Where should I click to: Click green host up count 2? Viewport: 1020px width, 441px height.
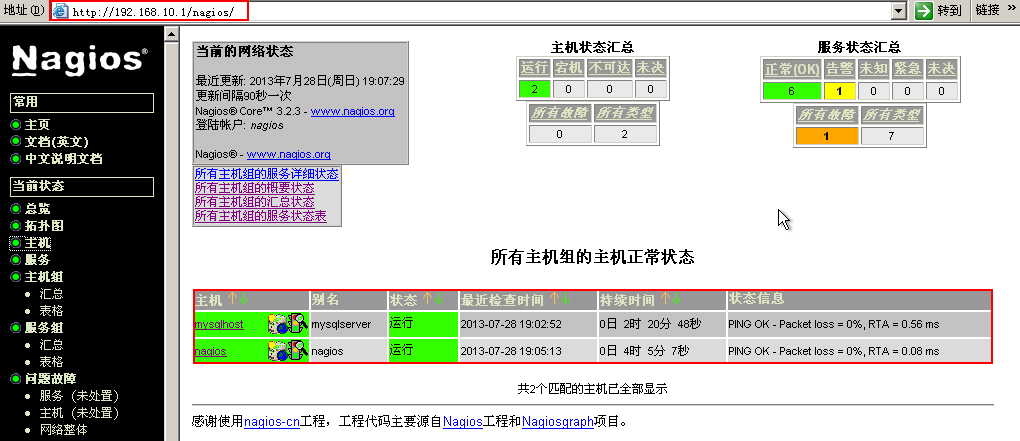pos(535,88)
